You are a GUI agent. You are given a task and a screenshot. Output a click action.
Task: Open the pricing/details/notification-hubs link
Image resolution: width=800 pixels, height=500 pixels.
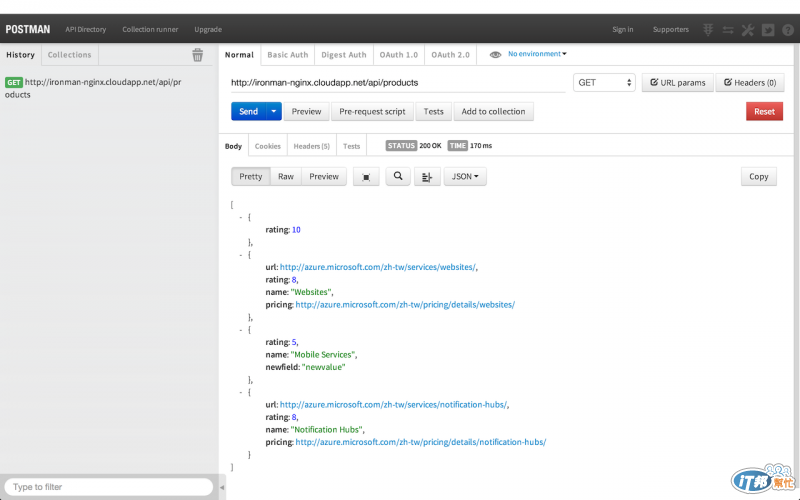[x=421, y=442]
